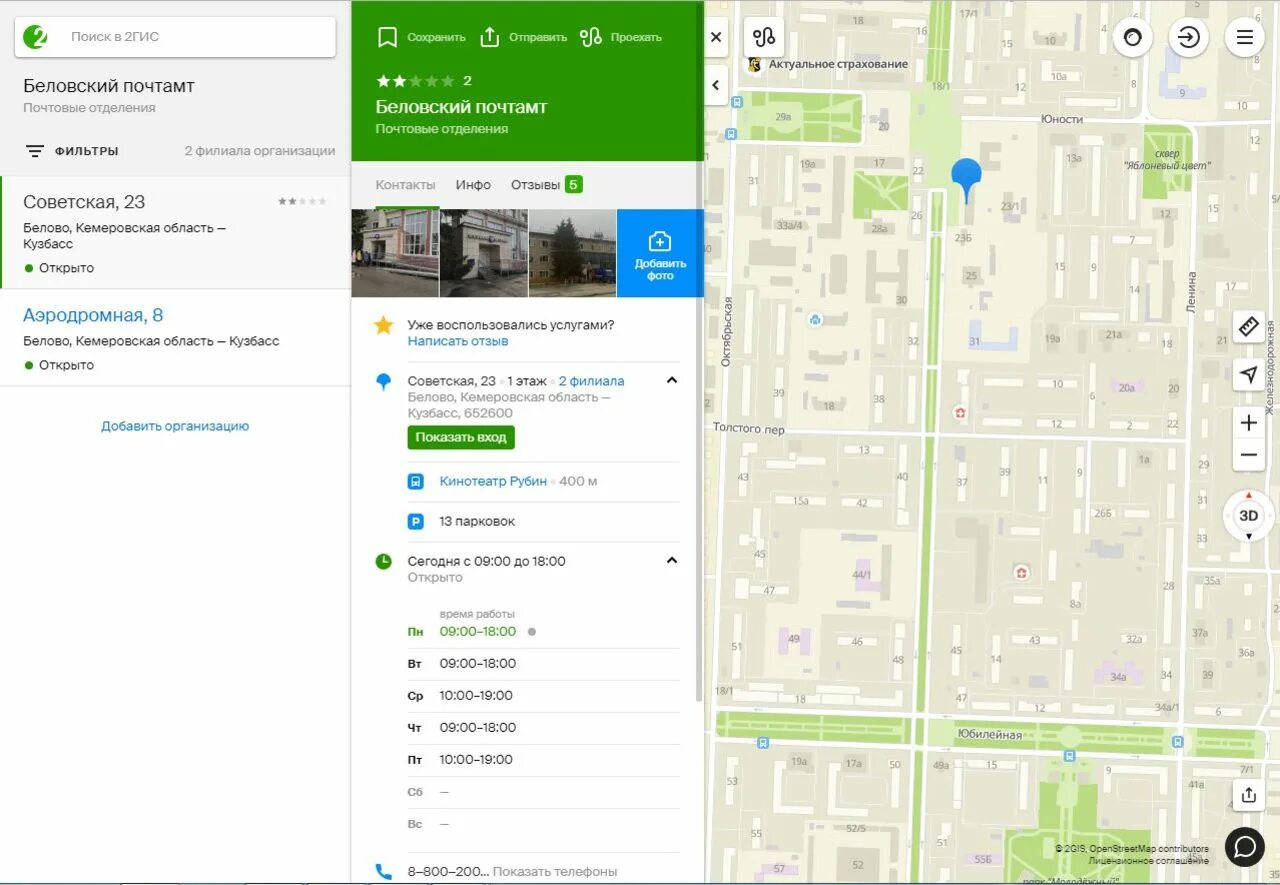Image resolution: width=1280 pixels, height=885 pixels.
Task: Click Лицензионное соглашение link
Action: [1148, 860]
